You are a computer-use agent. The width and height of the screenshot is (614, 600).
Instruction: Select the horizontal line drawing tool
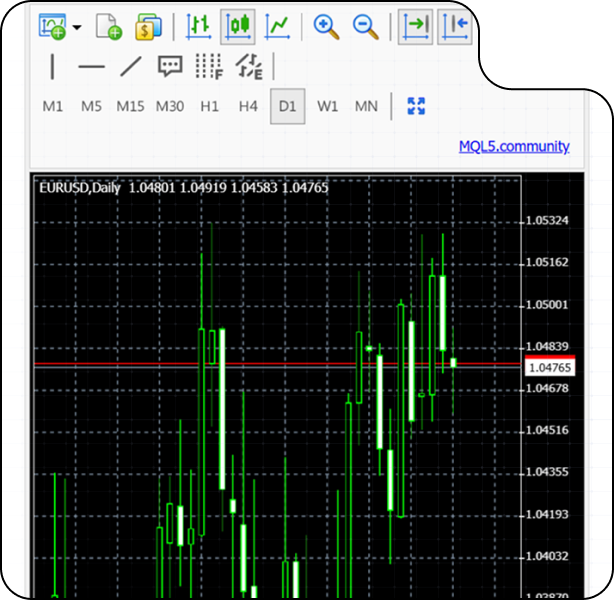click(x=91, y=67)
